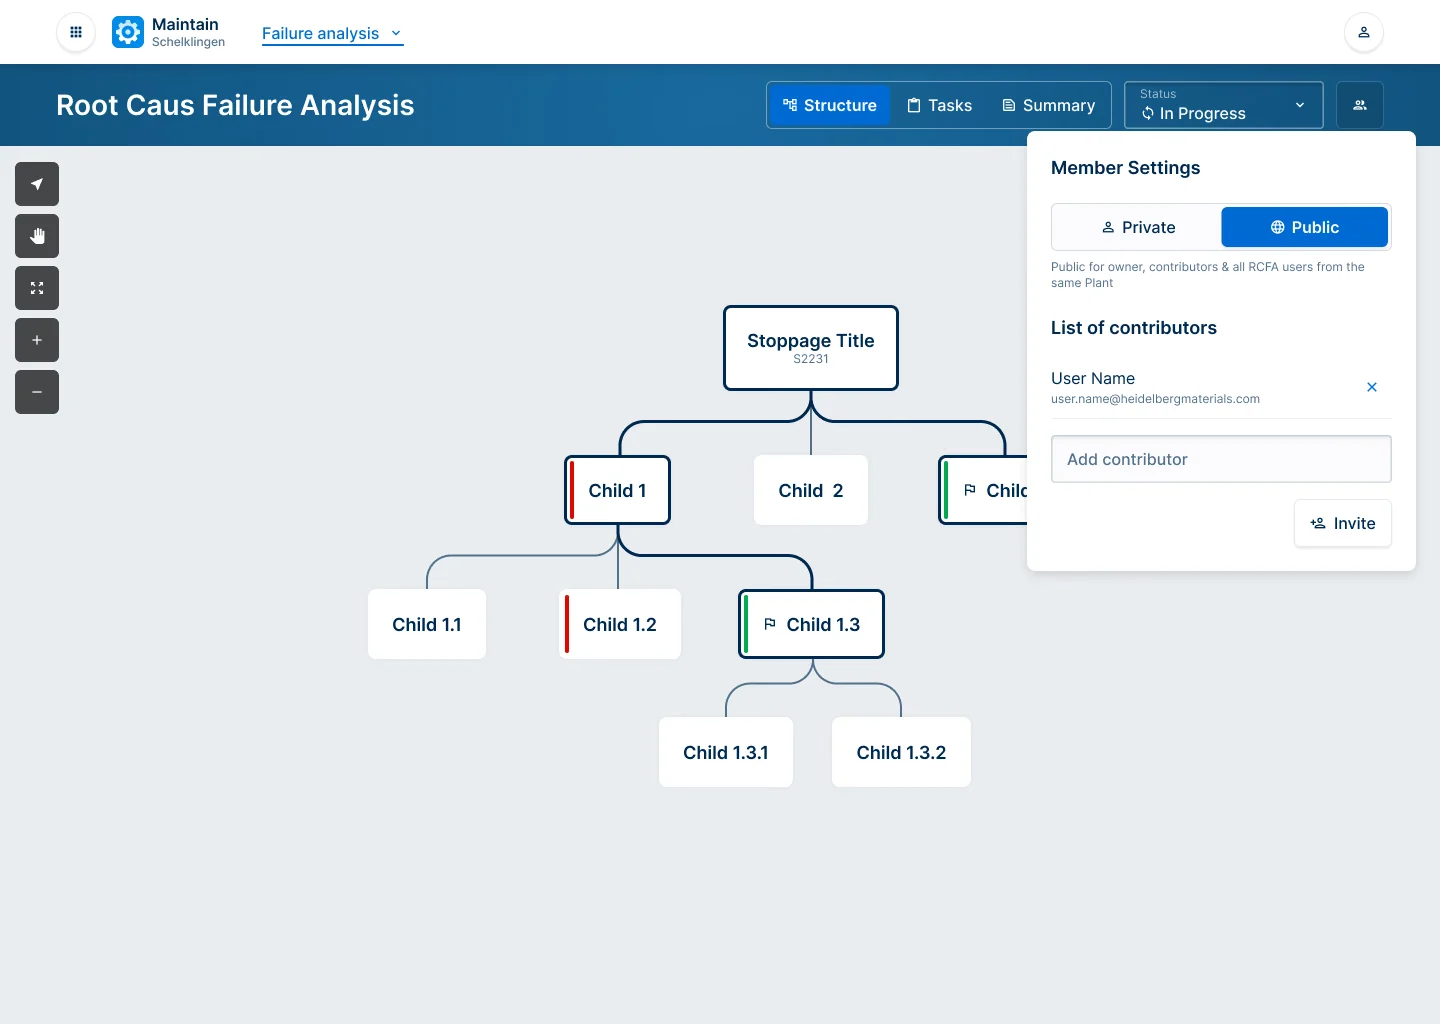Click the List of contributors heading

pyautogui.click(x=1134, y=328)
